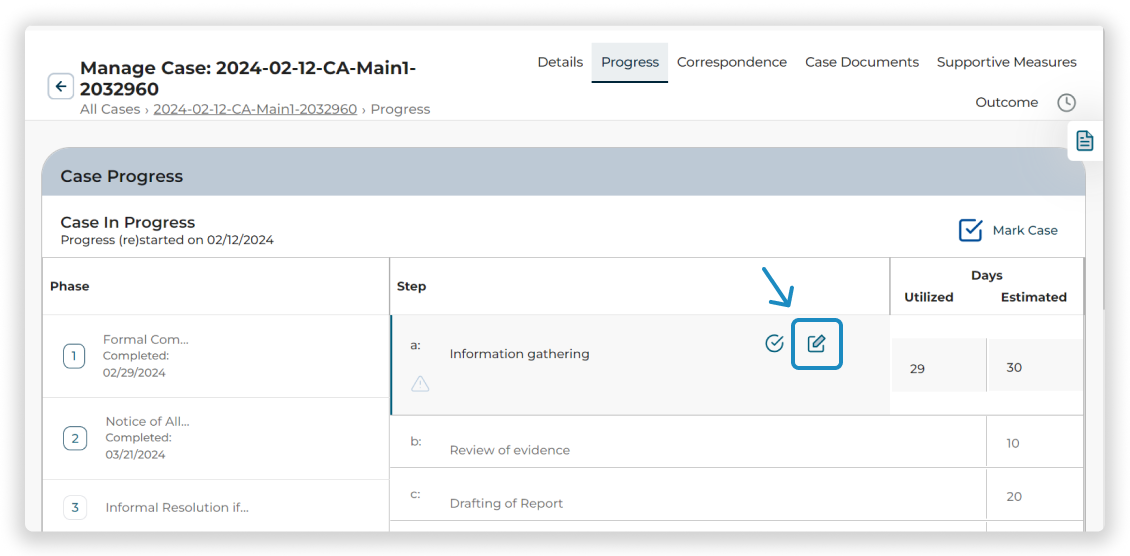The image size is (1130, 556).
Task: Open the clock history icon
Action: pos(1067,103)
